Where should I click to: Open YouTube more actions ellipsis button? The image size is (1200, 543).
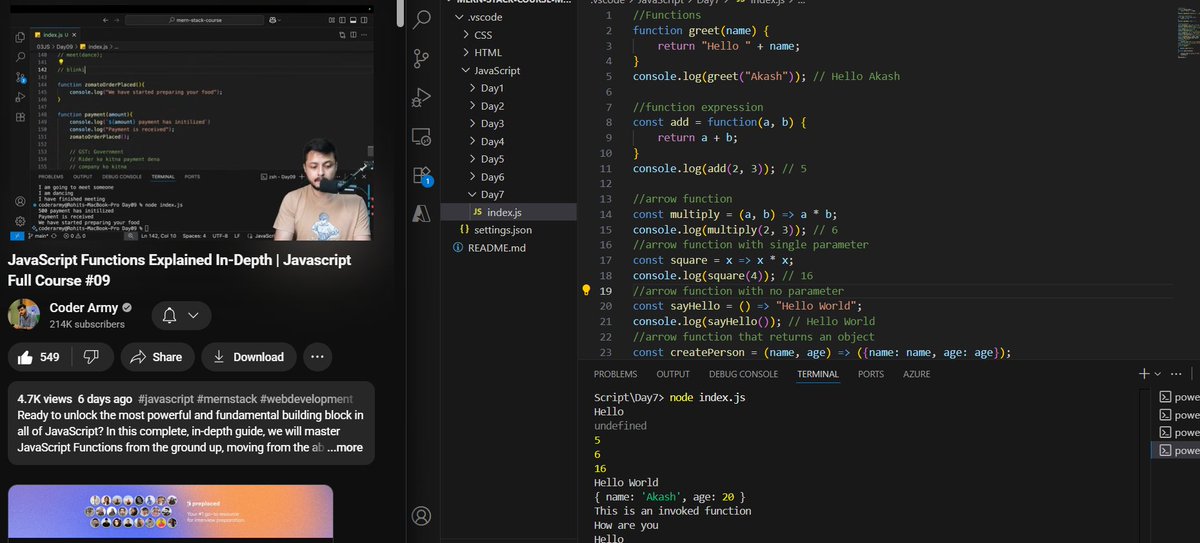[317, 357]
